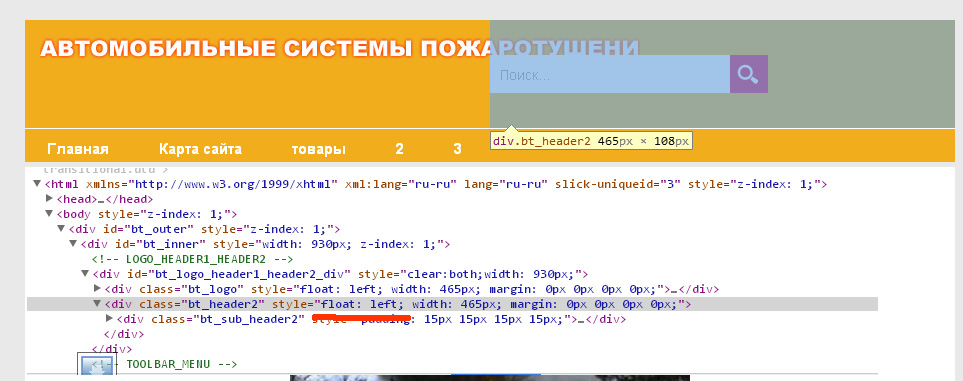This screenshot has height=381, width=963.
Task: Open the Главная menu item
Action: (x=78, y=149)
